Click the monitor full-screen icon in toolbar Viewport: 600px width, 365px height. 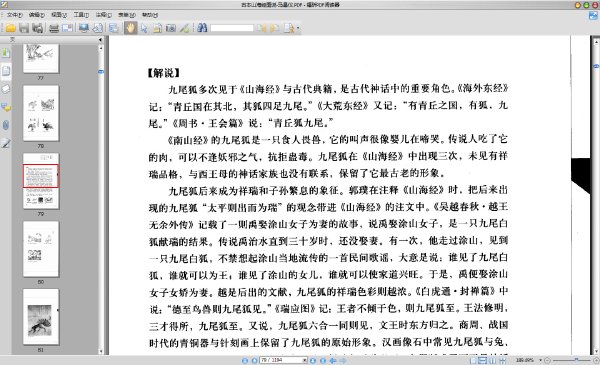84,28
